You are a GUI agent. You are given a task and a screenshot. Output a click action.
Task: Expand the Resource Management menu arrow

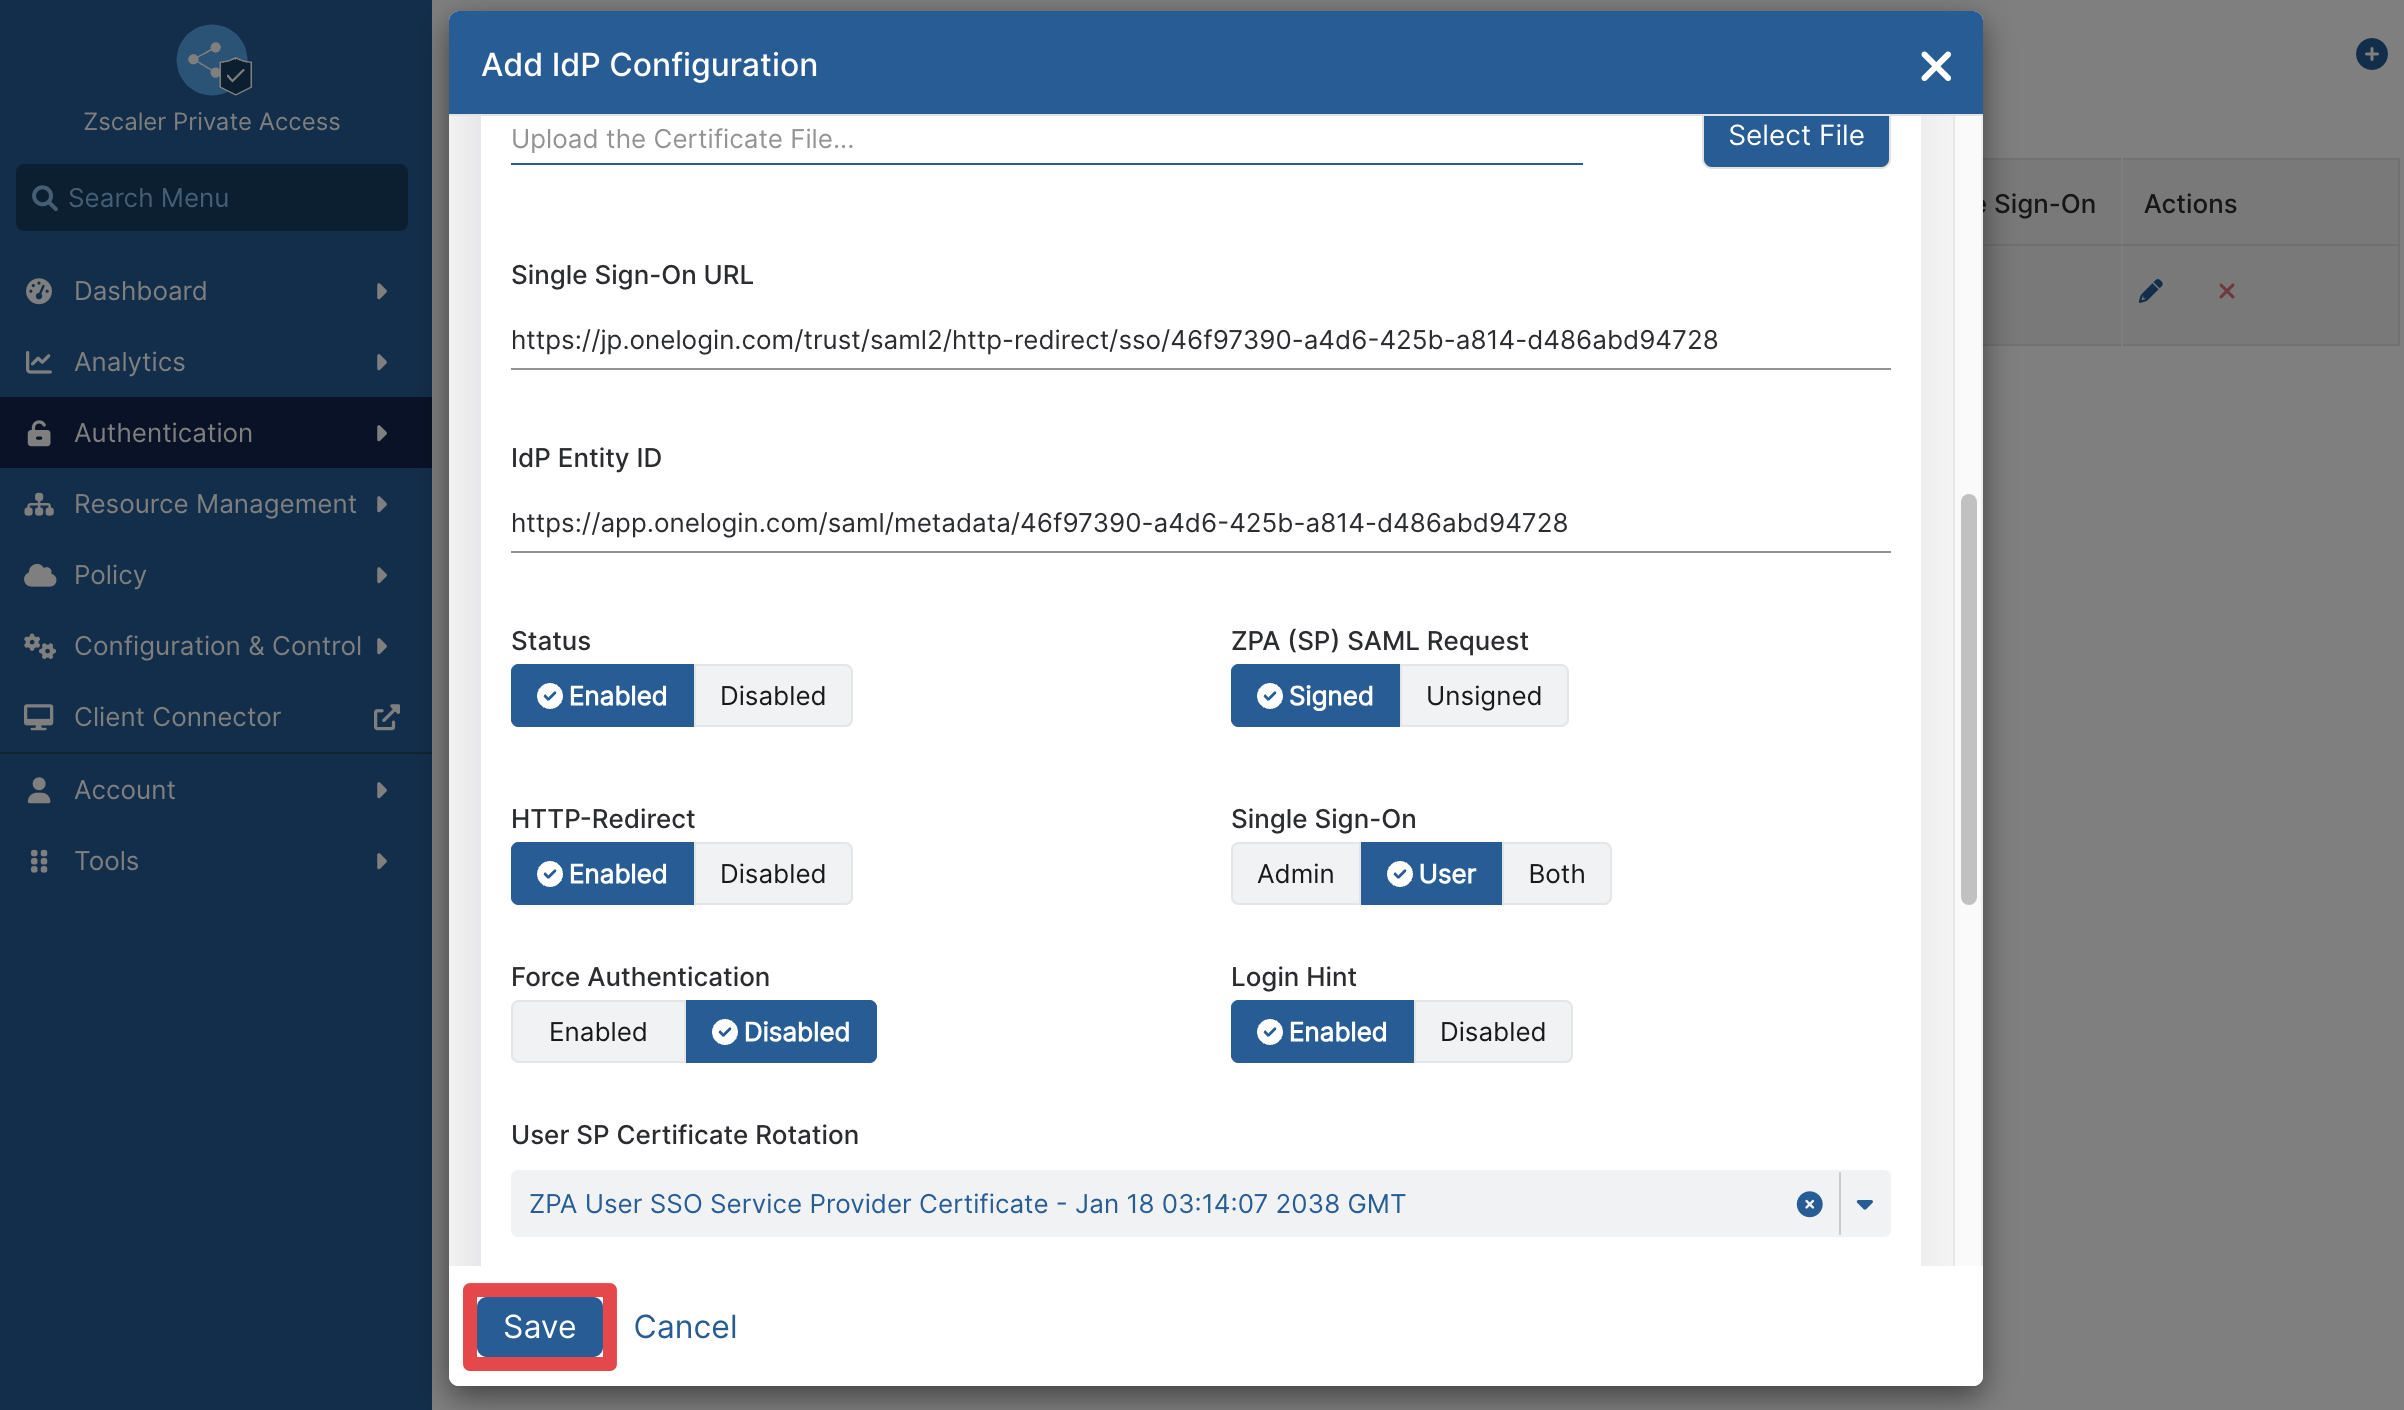382,504
